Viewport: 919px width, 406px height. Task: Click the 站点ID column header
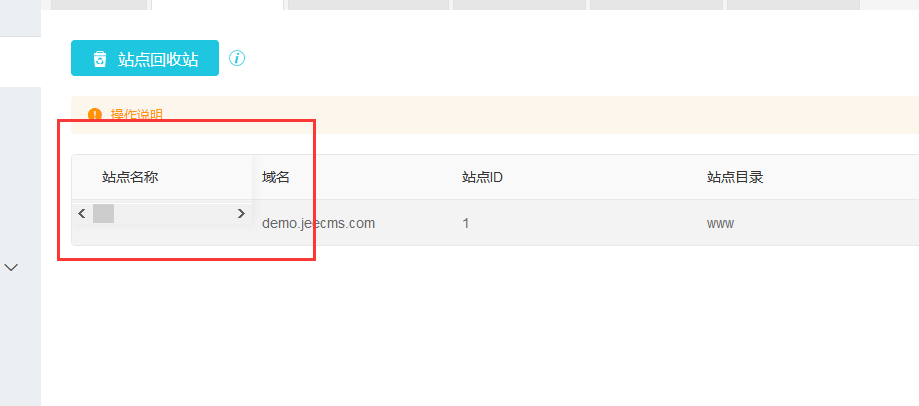pos(482,177)
